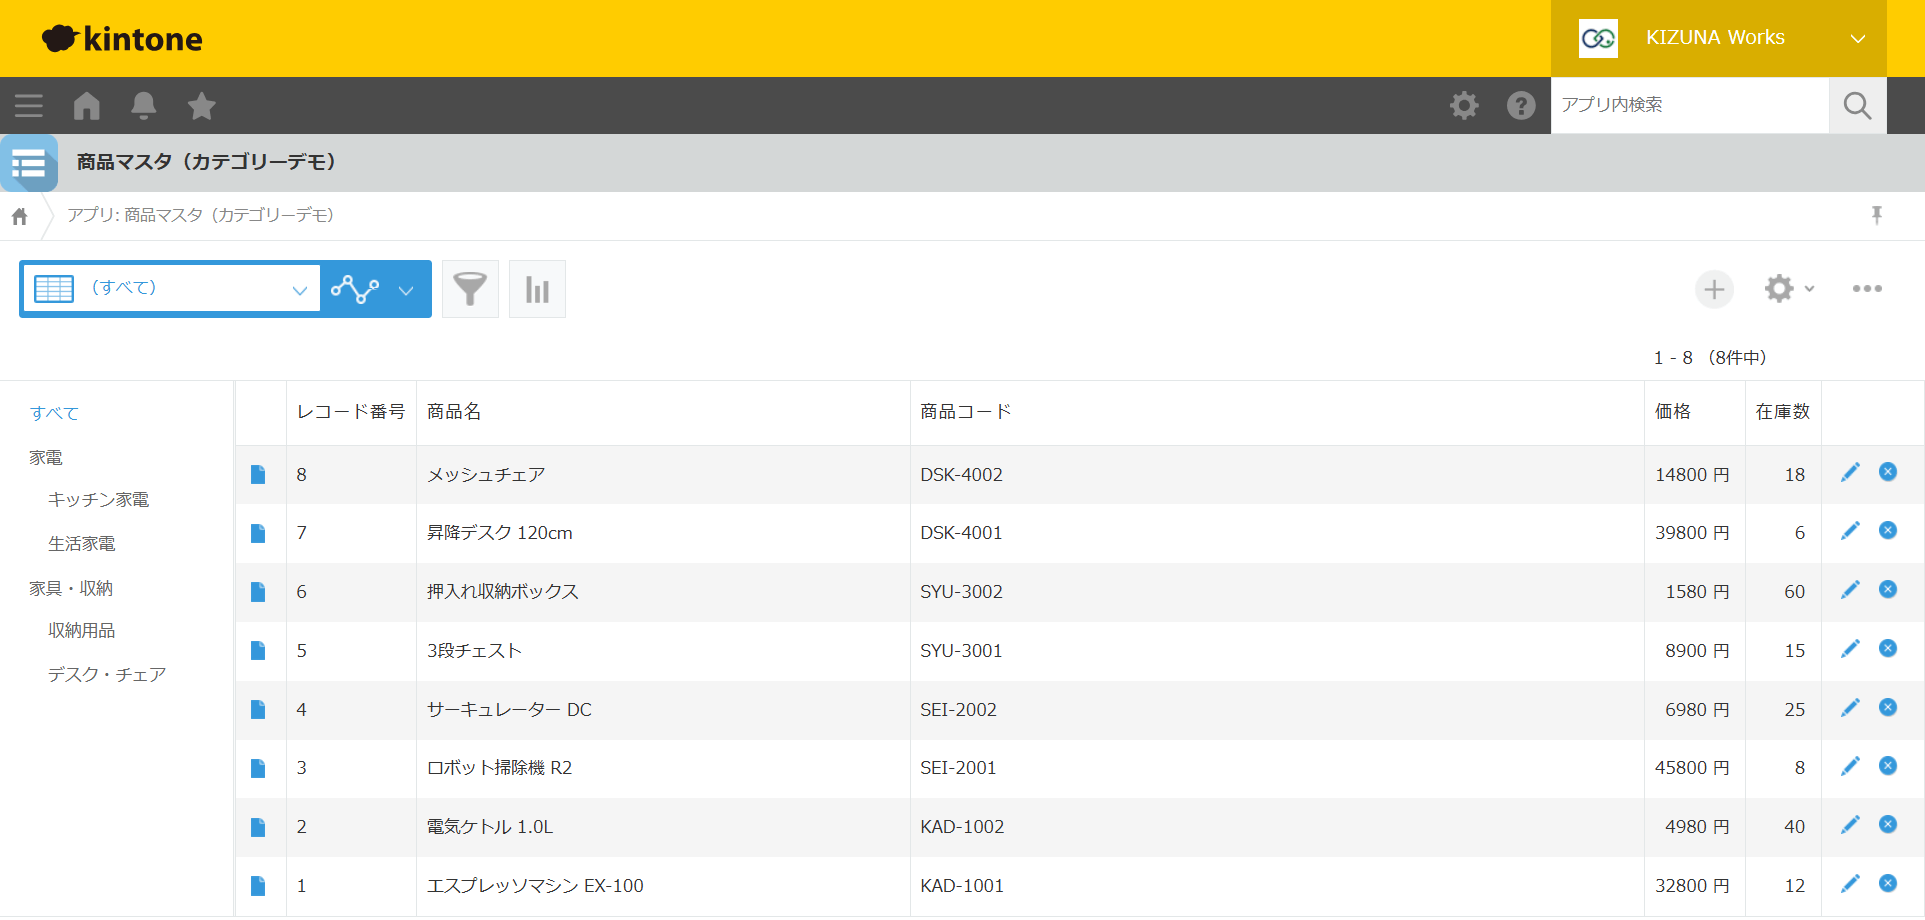1925x920 pixels.
Task: Focus the アプリ内検索 search field
Action: click(x=1689, y=105)
